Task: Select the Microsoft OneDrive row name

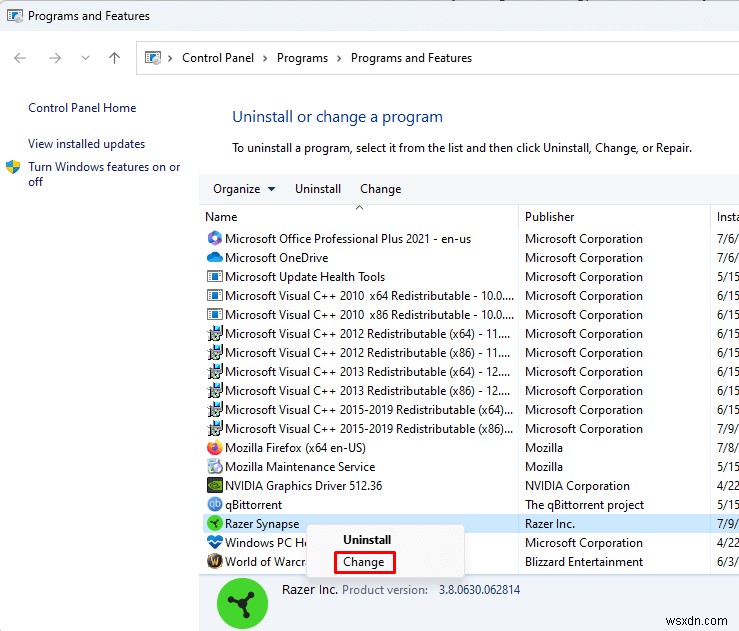Action: pos(277,258)
